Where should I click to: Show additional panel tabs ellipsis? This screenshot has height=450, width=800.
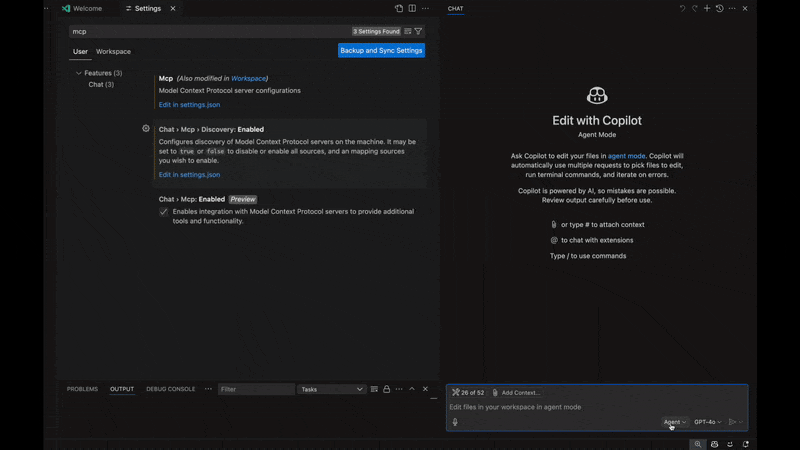(208, 389)
